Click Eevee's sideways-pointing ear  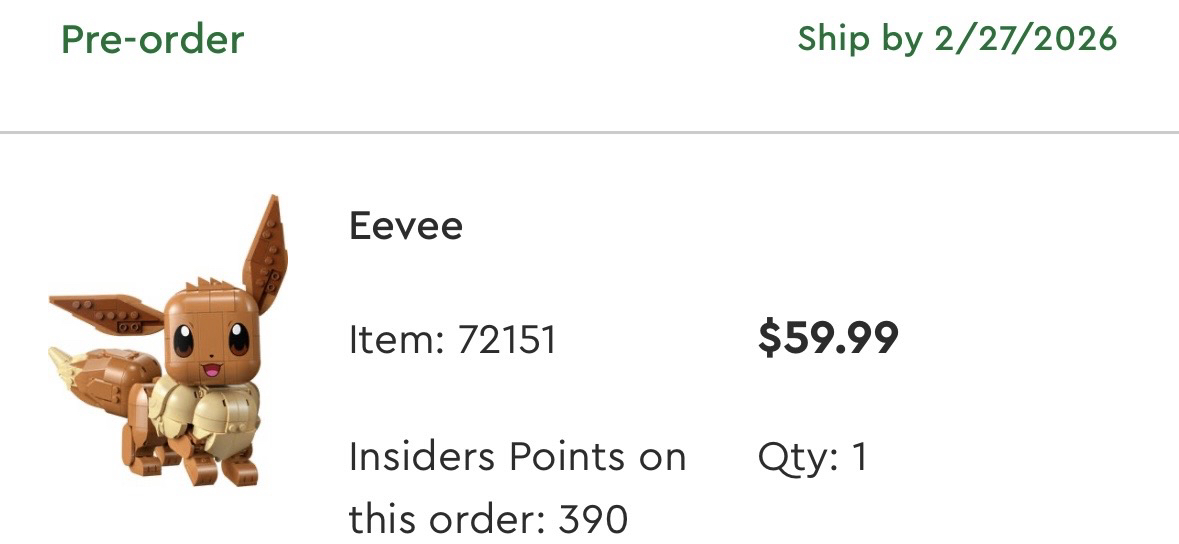(105, 312)
